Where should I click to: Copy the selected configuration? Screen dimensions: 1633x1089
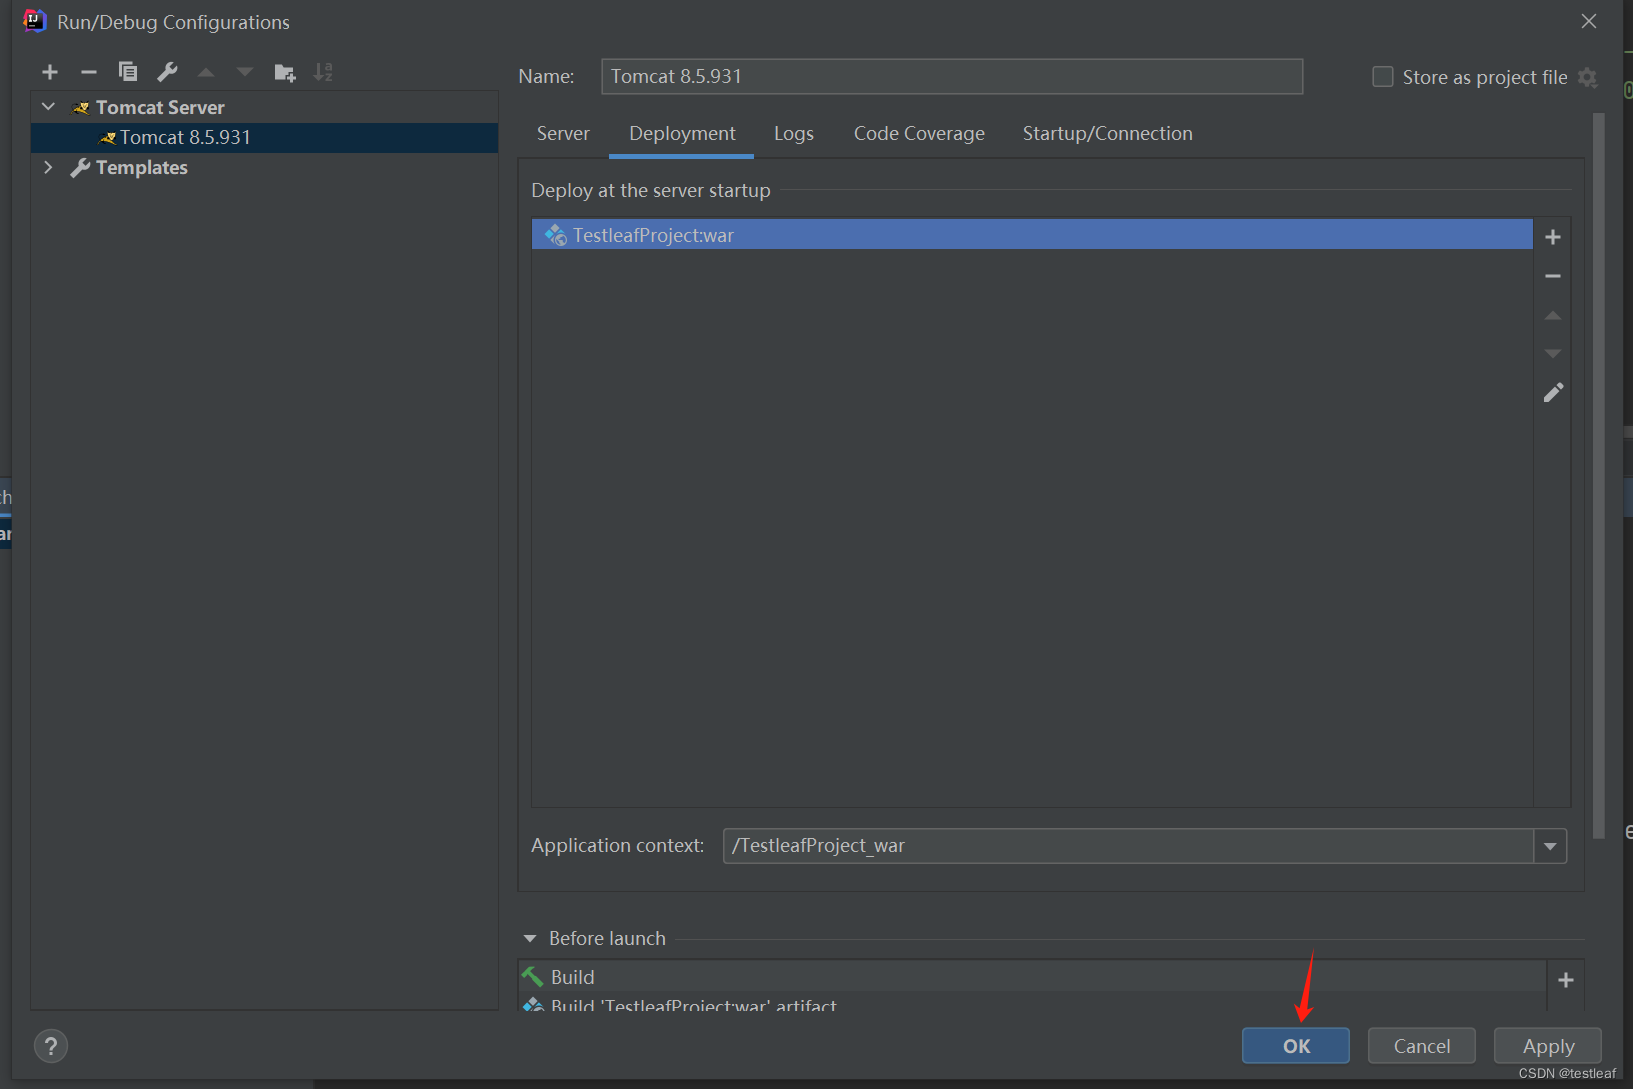click(128, 72)
